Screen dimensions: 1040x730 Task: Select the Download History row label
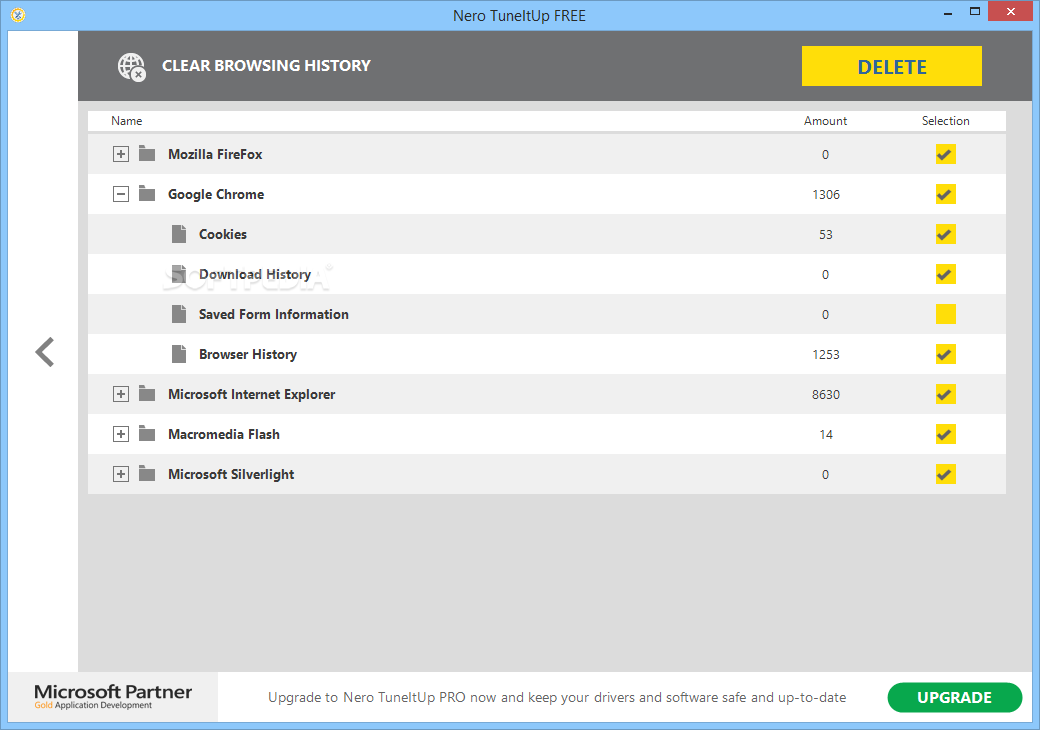coord(255,274)
